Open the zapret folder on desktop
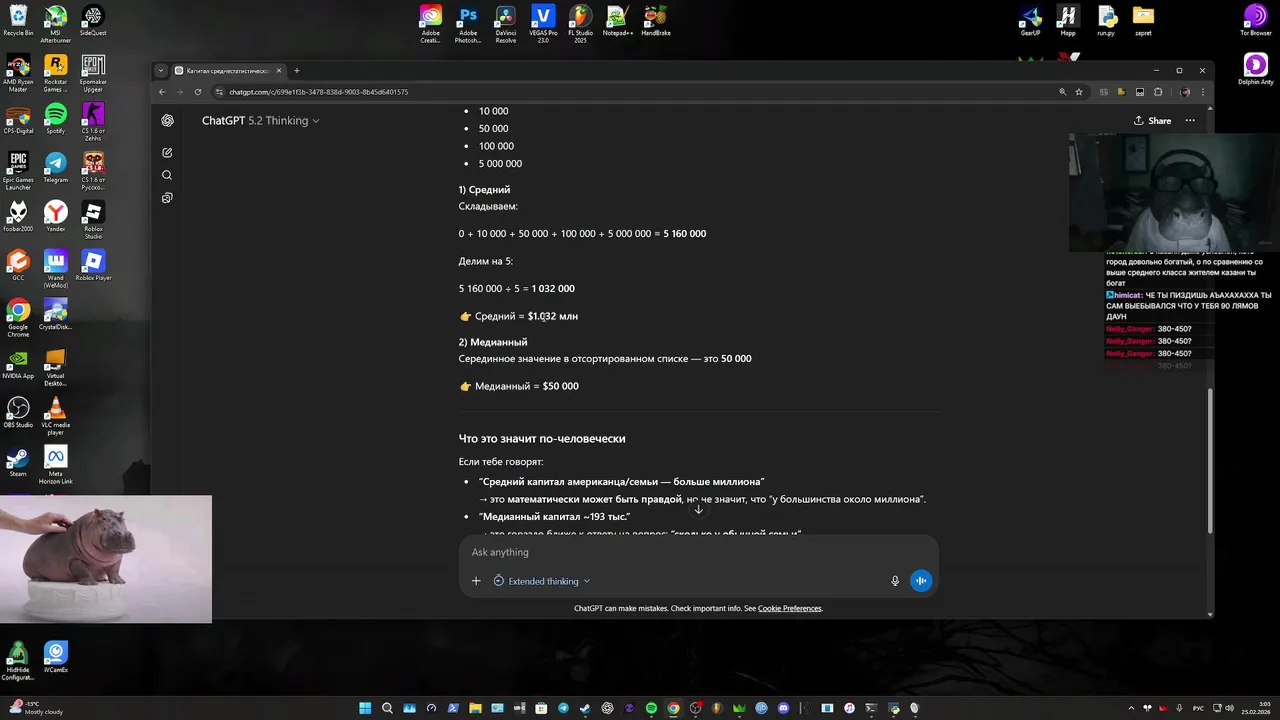Screen dimensions: 1280x720 [x=1143, y=21]
